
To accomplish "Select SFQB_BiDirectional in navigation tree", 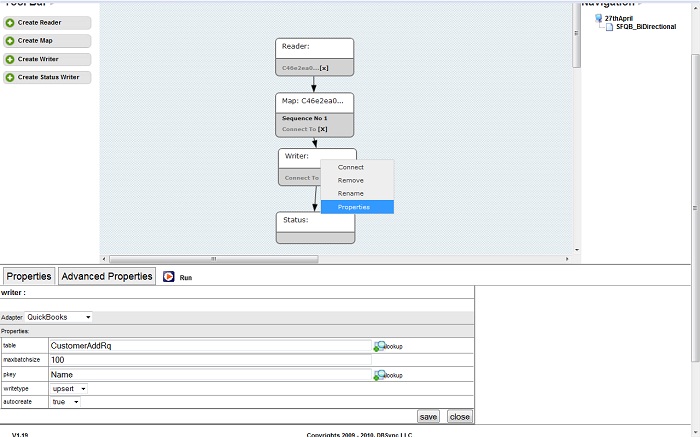I will [x=639, y=27].
